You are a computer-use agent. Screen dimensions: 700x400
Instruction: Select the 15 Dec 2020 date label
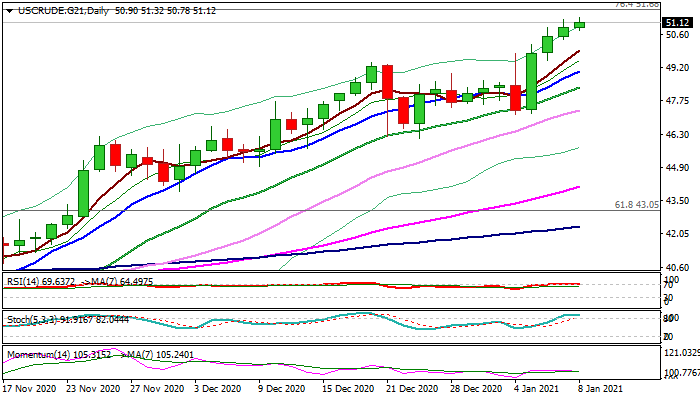(x=347, y=388)
